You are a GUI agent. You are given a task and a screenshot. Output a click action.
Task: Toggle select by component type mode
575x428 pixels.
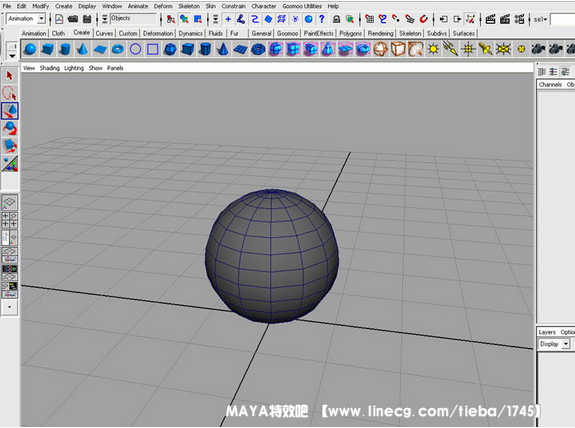coord(198,19)
